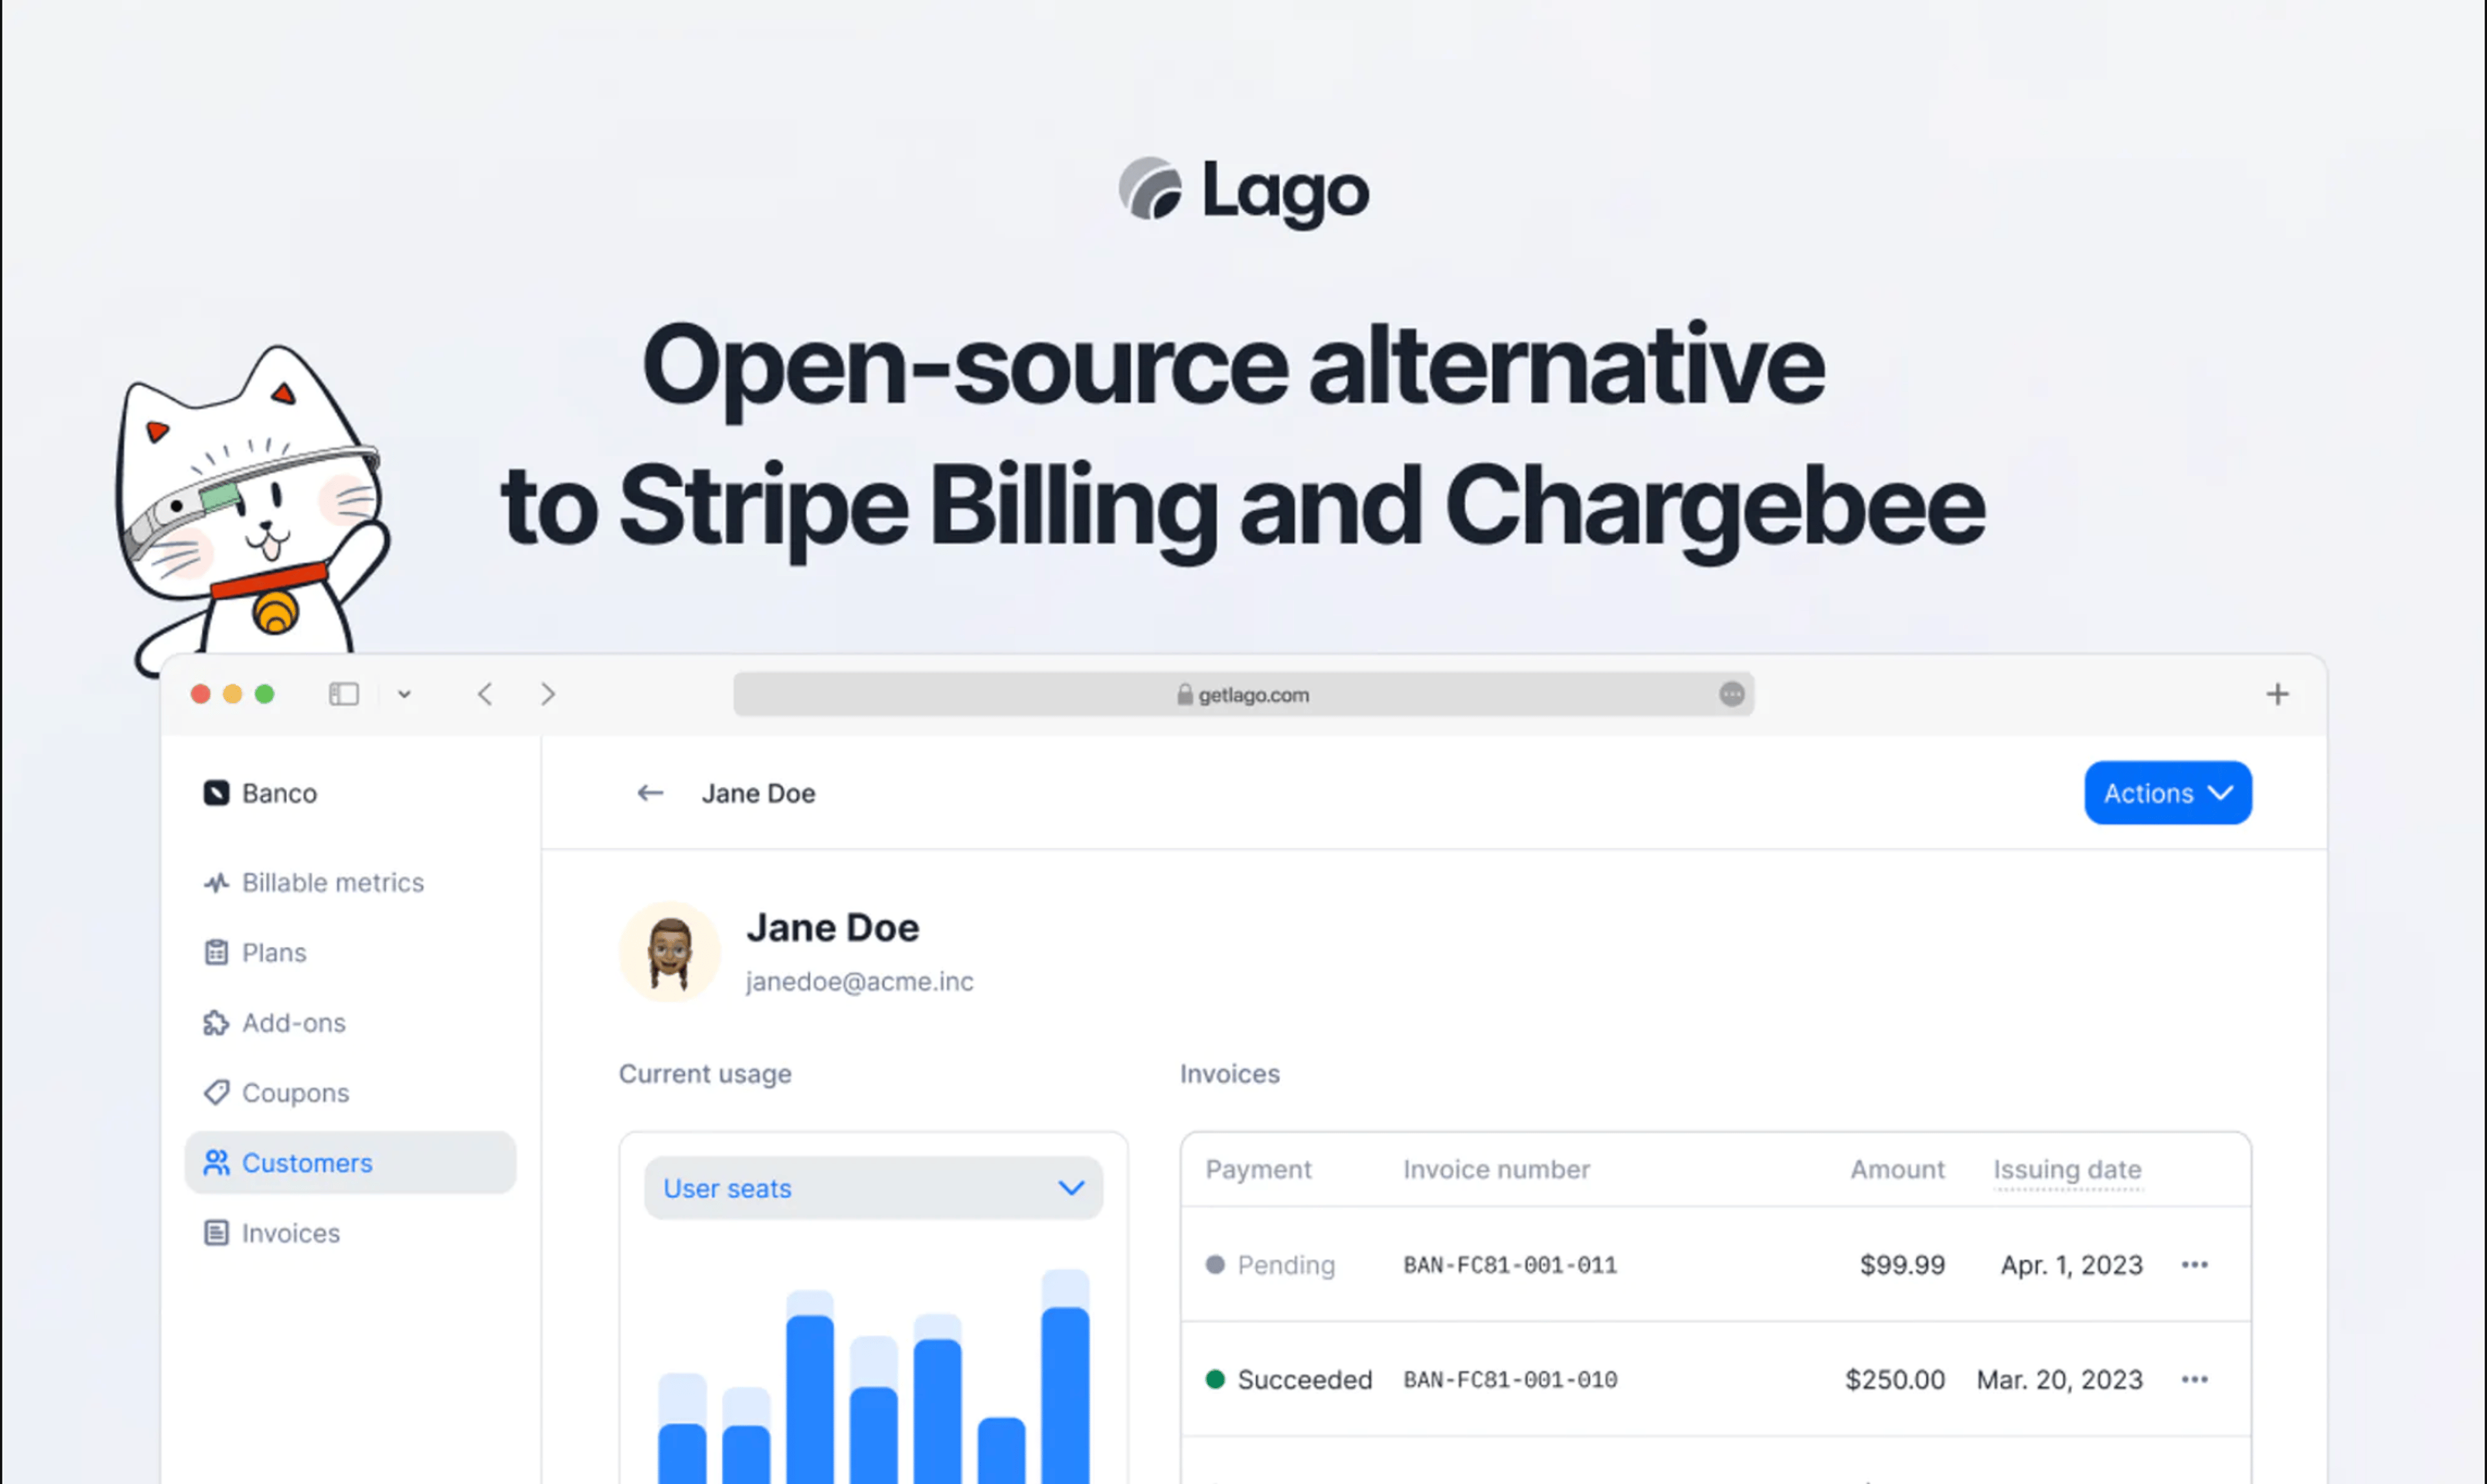Click the Current usage heading
The width and height of the screenshot is (2487, 1484).
coord(705,1074)
